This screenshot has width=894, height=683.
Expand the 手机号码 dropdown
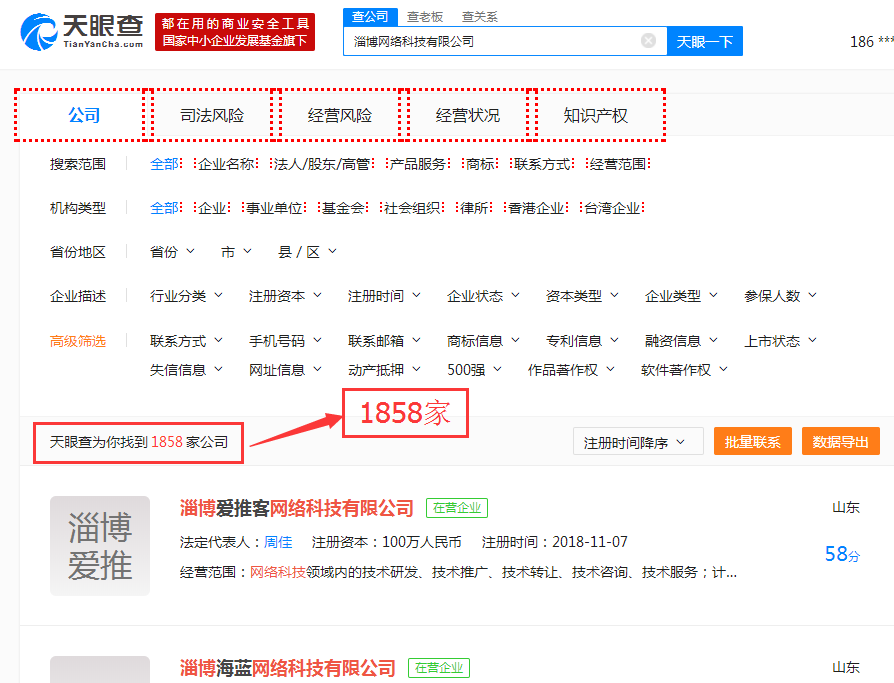[285, 341]
